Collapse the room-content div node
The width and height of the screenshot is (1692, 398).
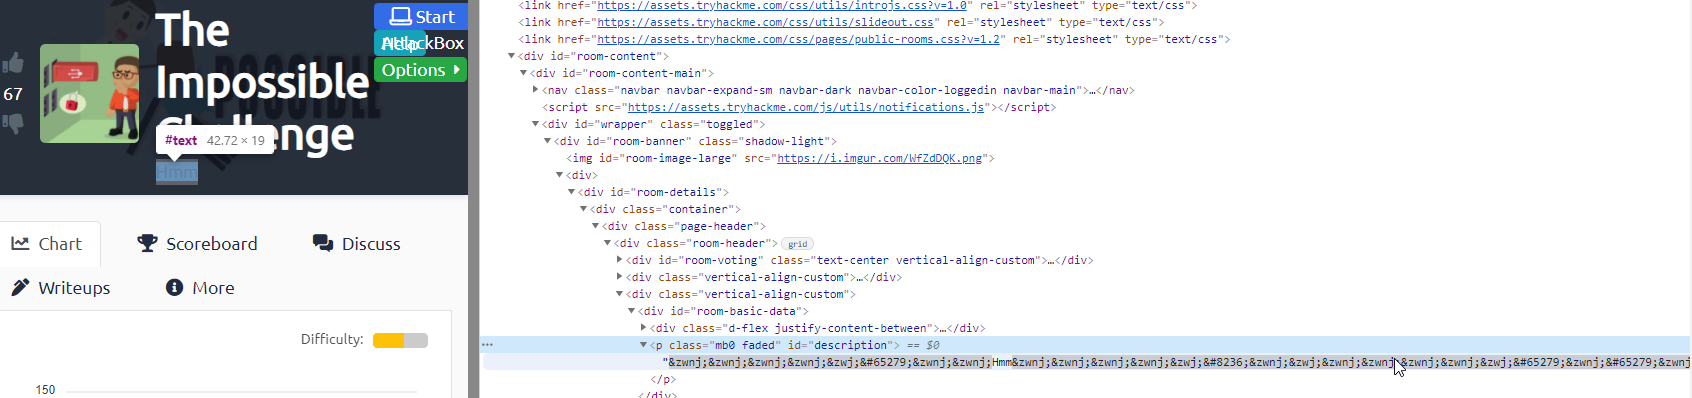click(x=511, y=56)
